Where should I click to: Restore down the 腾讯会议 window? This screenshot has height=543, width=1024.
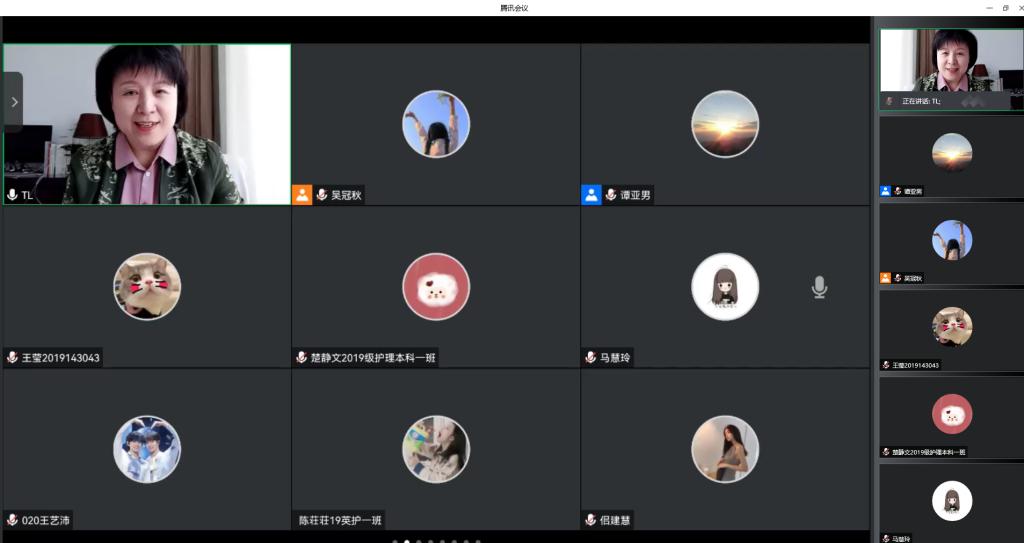pyautogui.click(x=1005, y=7)
